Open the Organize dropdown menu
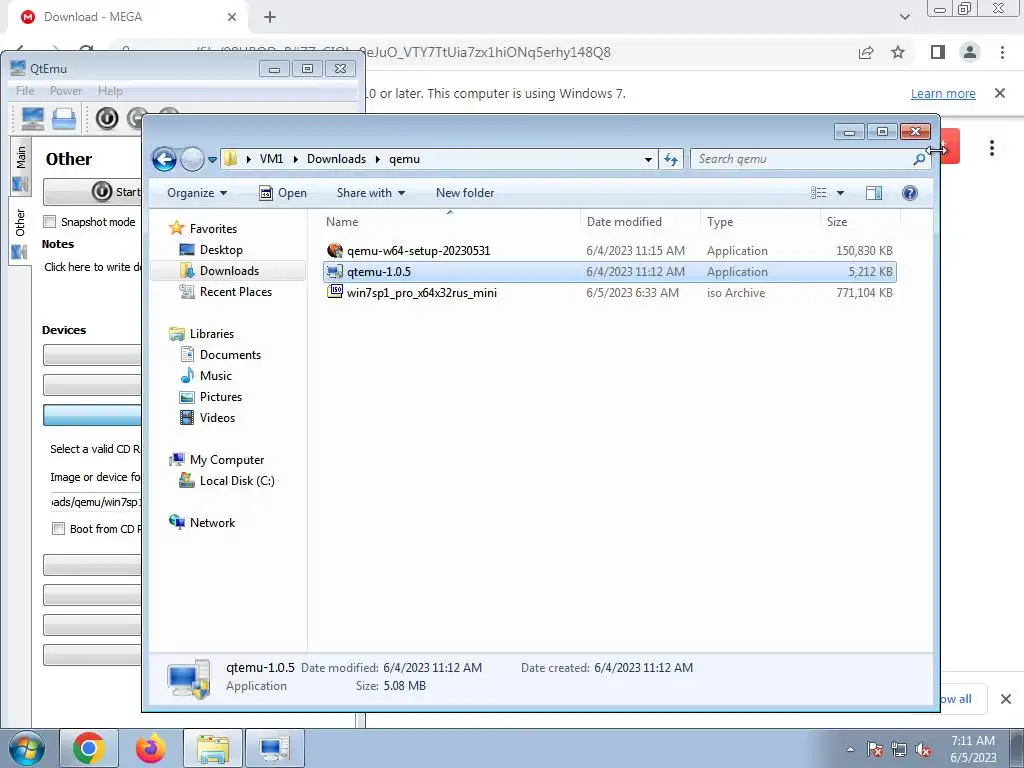The width and height of the screenshot is (1024, 768). [197, 193]
